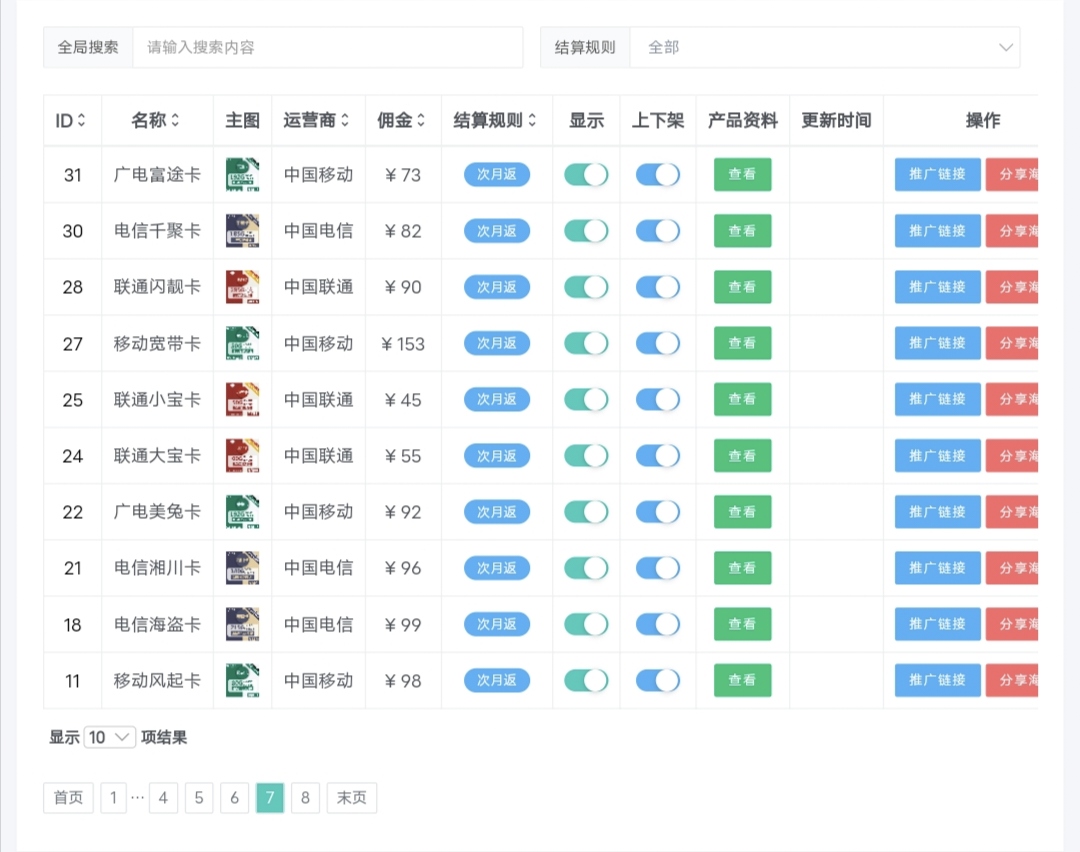
Task: Sort by 运营商 column header arrows
Action: 345,121
